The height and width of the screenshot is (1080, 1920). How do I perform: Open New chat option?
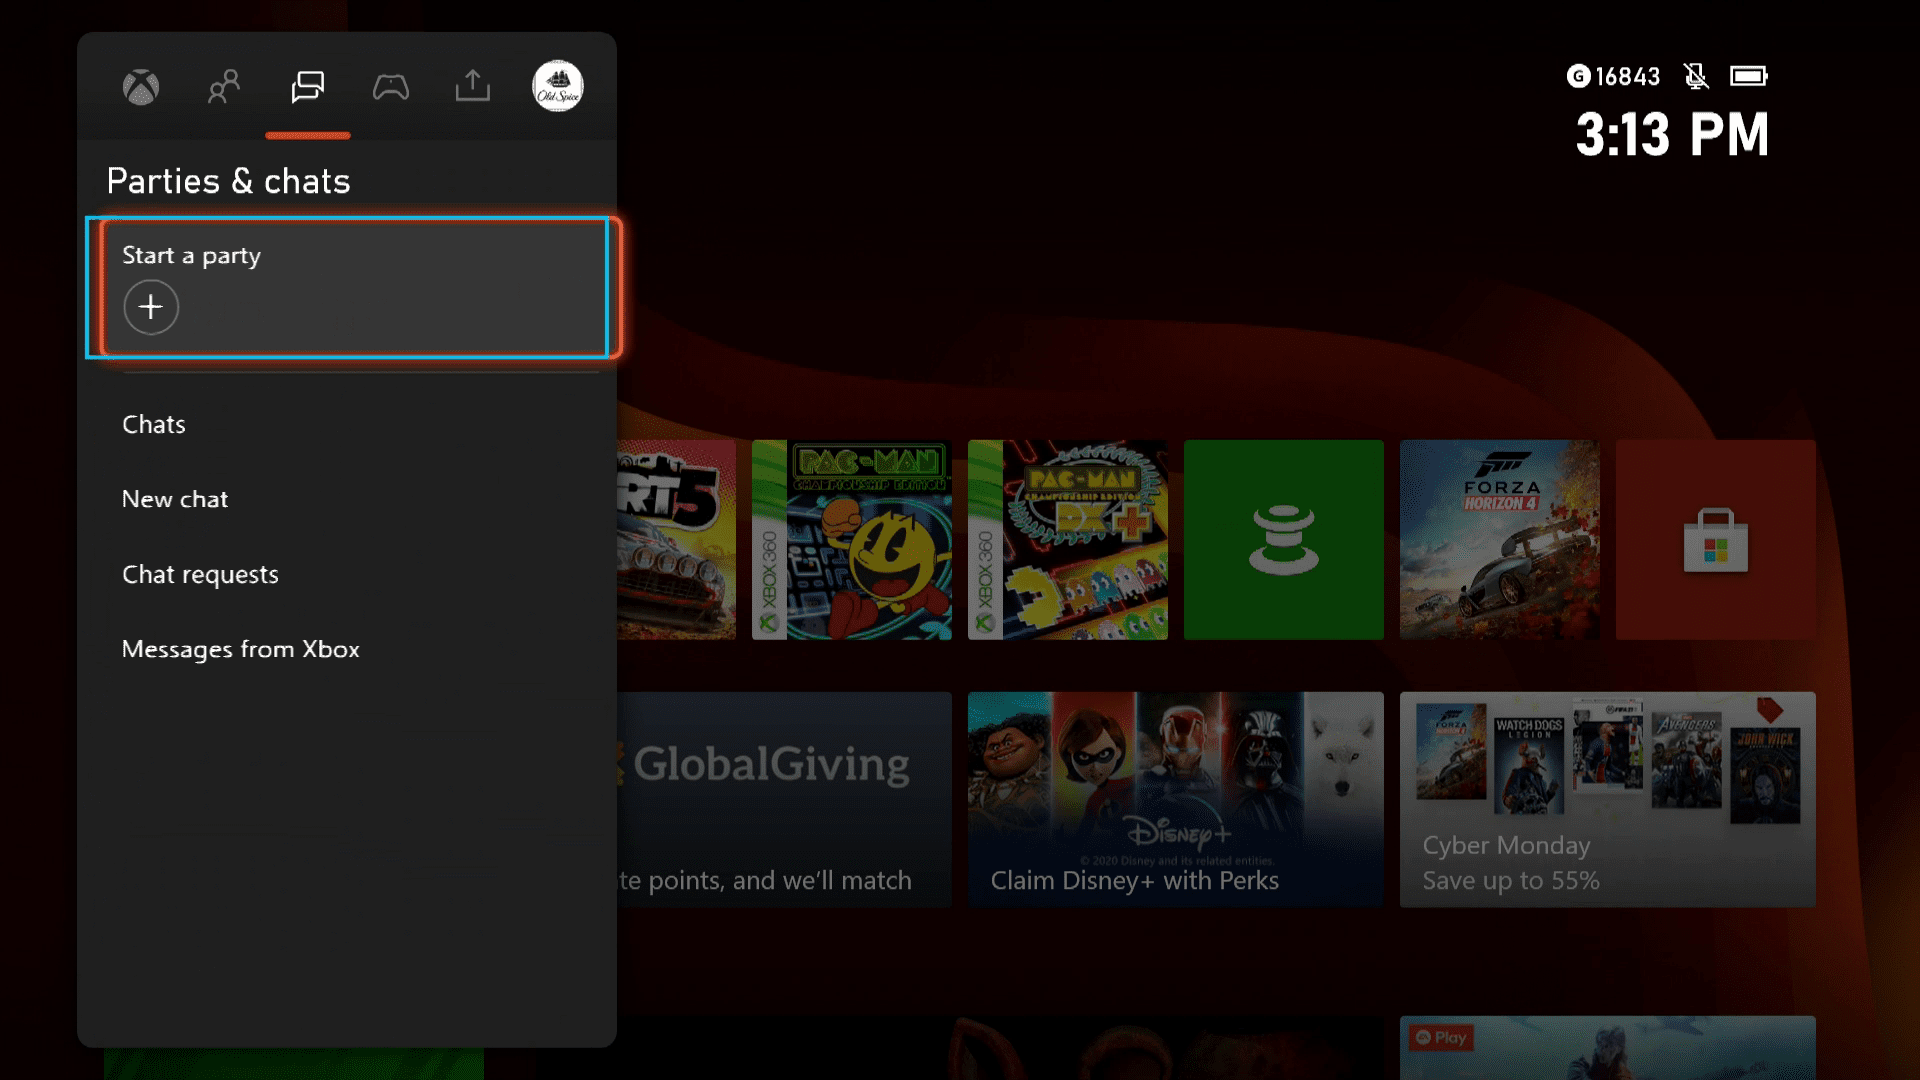(174, 498)
